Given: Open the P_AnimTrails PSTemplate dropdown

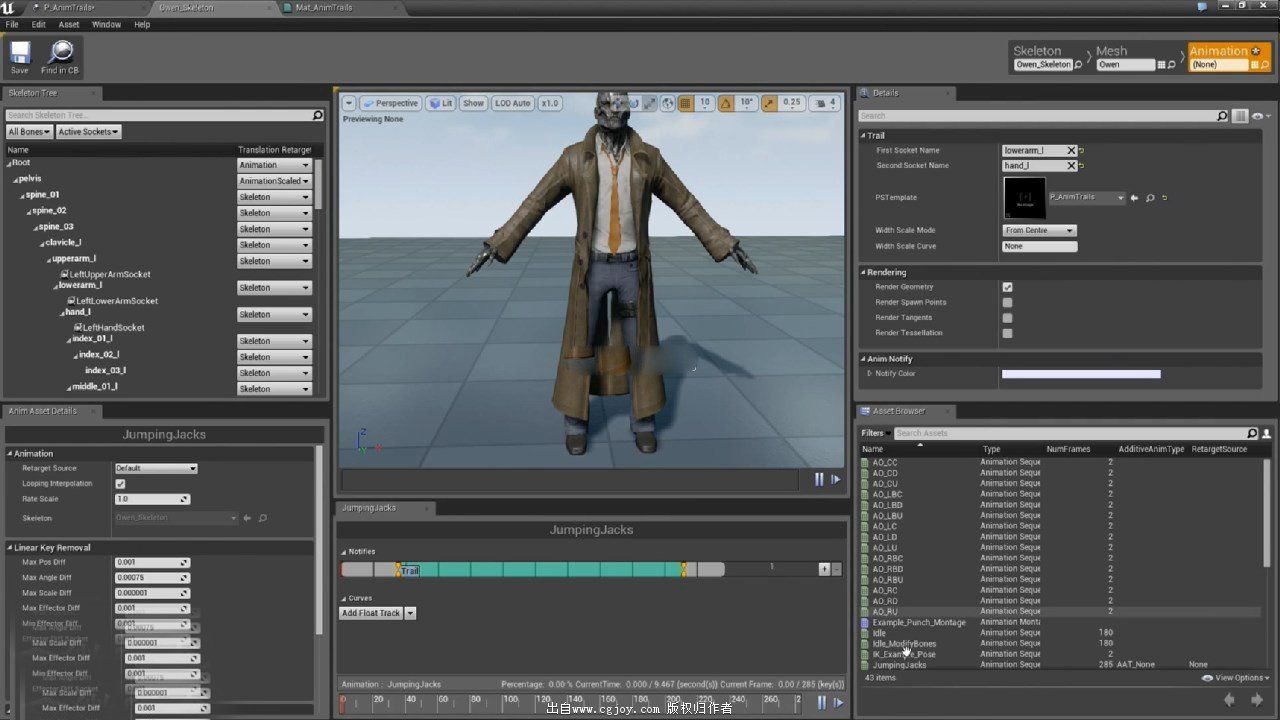Looking at the screenshot, I should (1086, 197).
